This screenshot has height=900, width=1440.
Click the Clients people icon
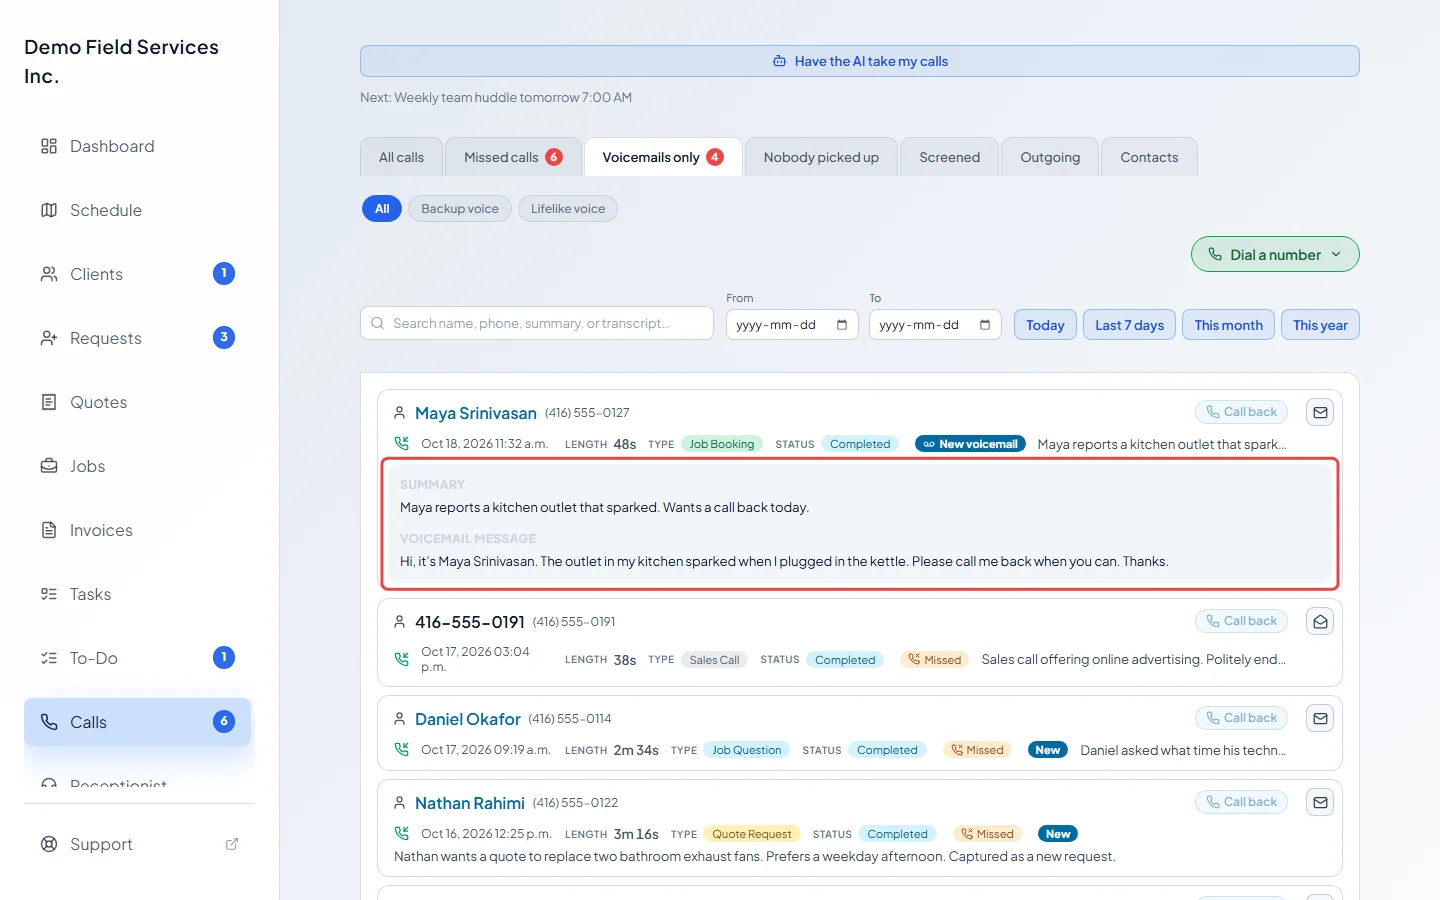49,274
